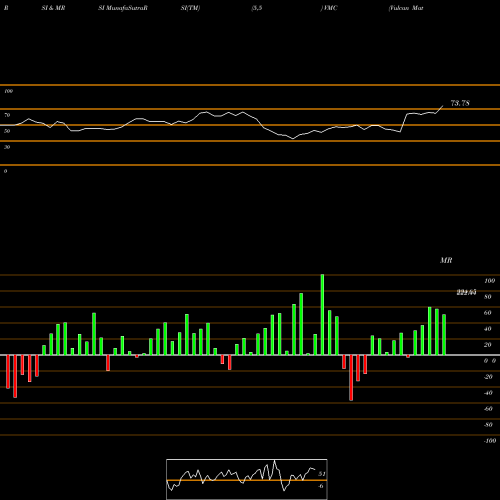The width and height of the screenshot is (500, 500).
Task: Click the end point of the RSI line
Action: pyautogui.click(x=443, y=106)
